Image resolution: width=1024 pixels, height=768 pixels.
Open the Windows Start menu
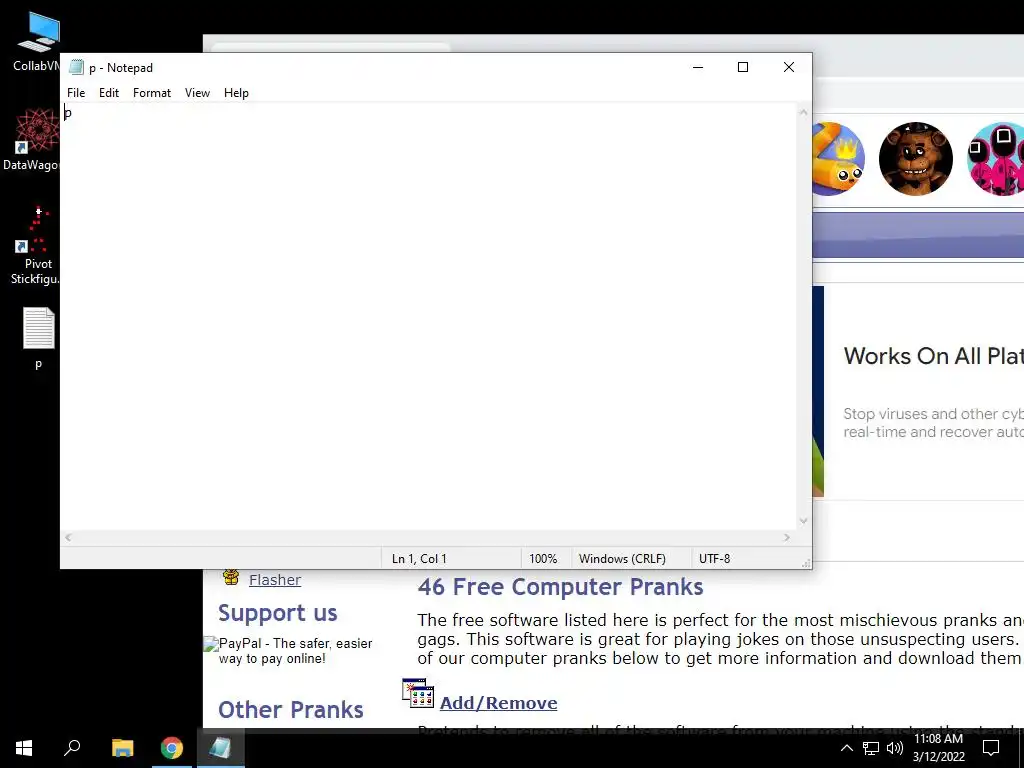coord(24,748)
